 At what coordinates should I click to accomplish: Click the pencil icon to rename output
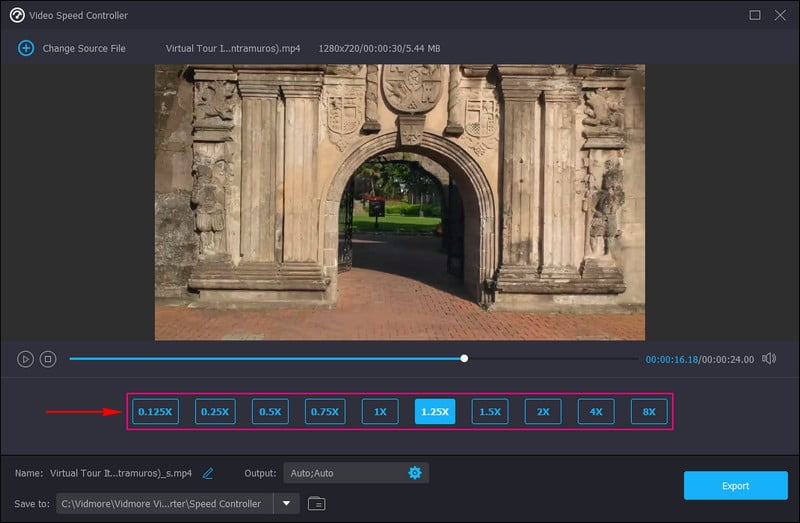tap(208, 473)
